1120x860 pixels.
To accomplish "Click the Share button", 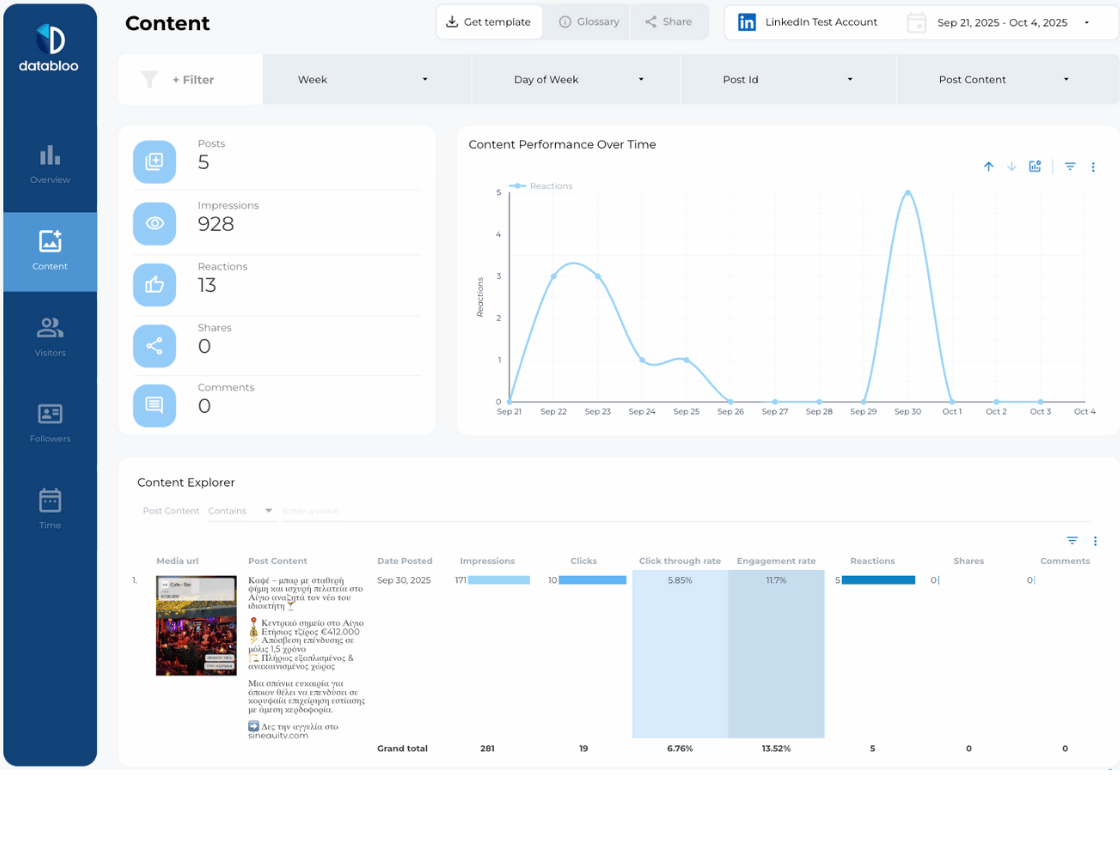I will tap(669, 21).
